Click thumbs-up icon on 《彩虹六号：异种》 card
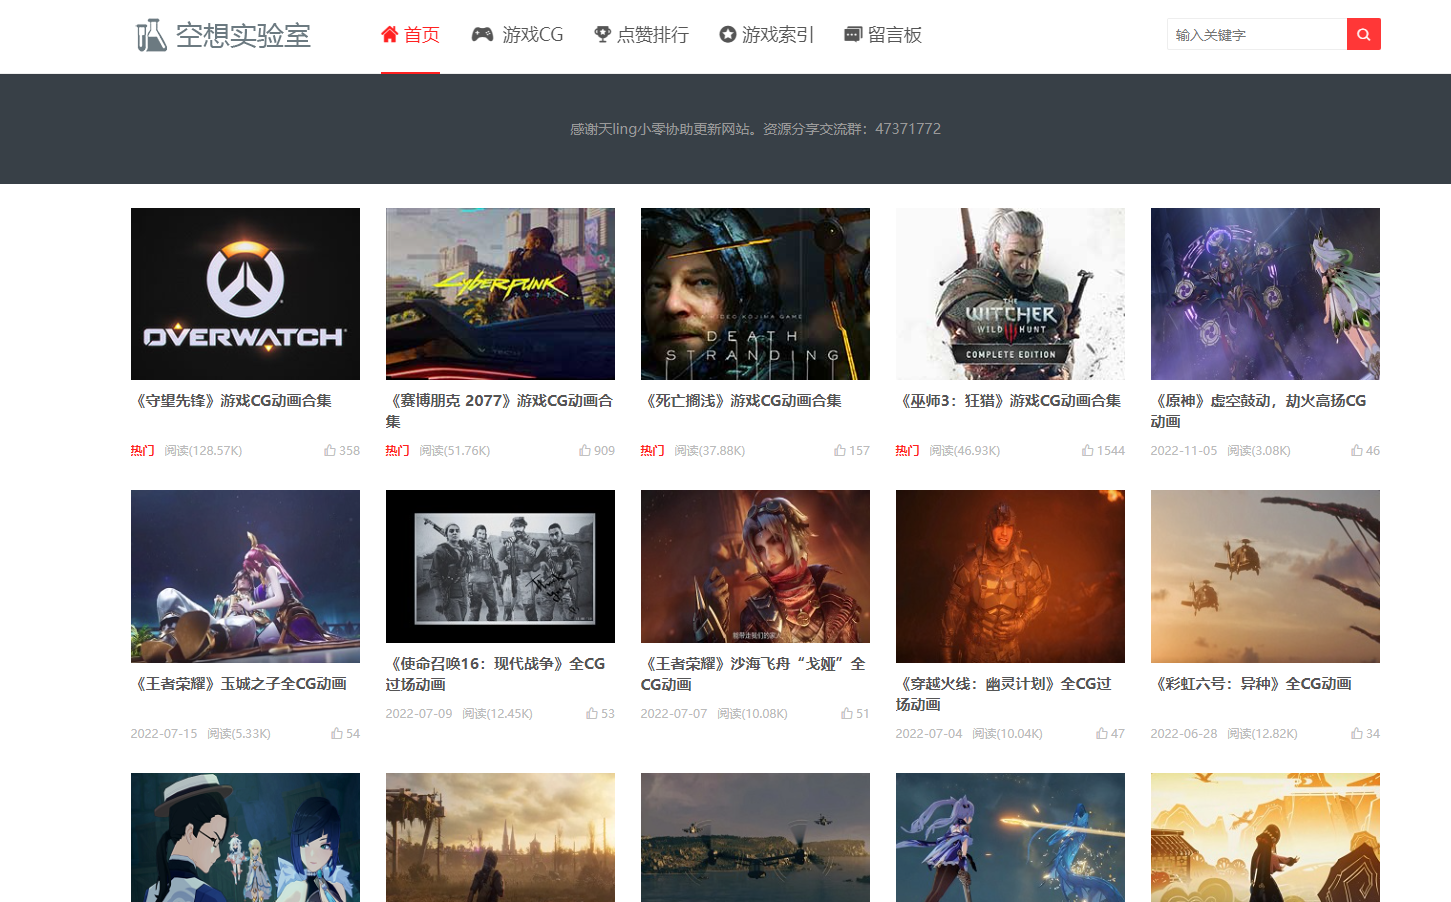This screenshot has width=1451, height=902. (x=1356, y=734)
